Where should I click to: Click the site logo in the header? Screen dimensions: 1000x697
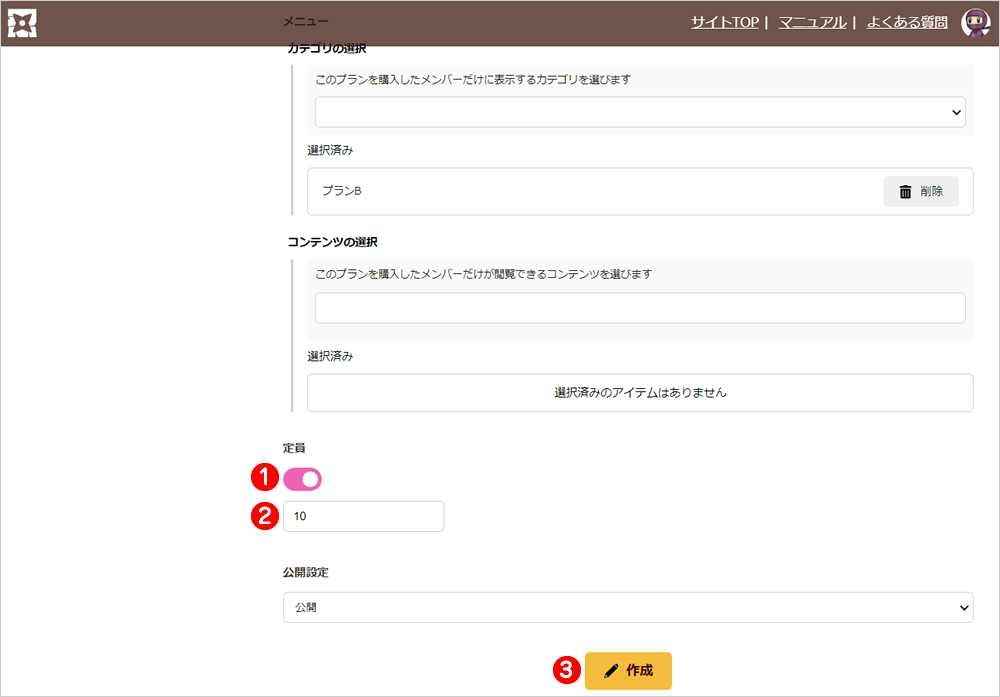tap(22, 23)
